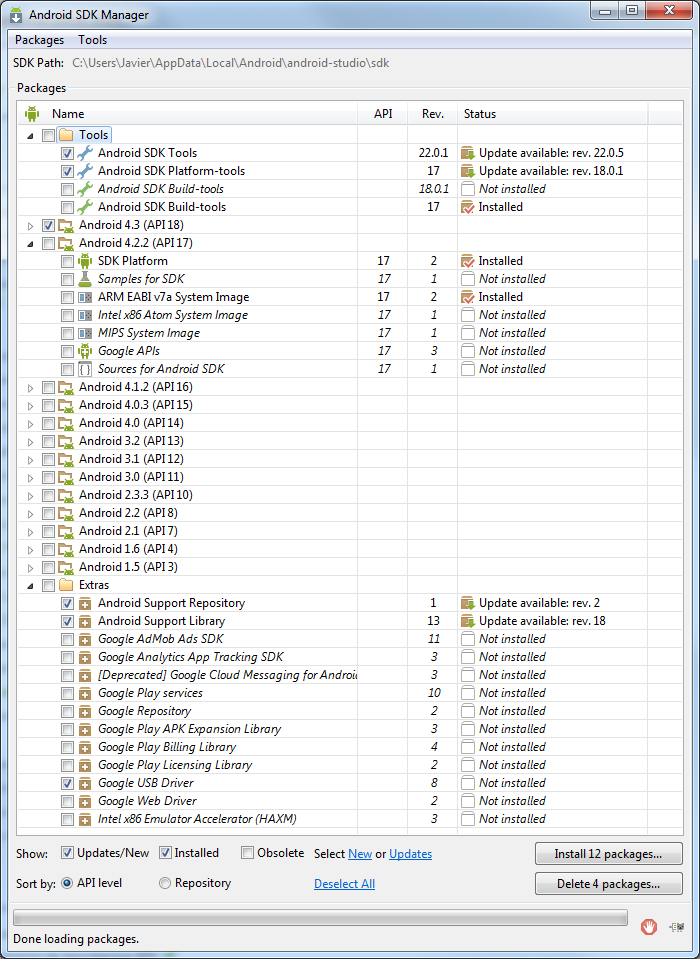The height and width of the screenshot is (959, 700).
Task: Click the ARM EABI v7a System Image icon
Action: 85,297
